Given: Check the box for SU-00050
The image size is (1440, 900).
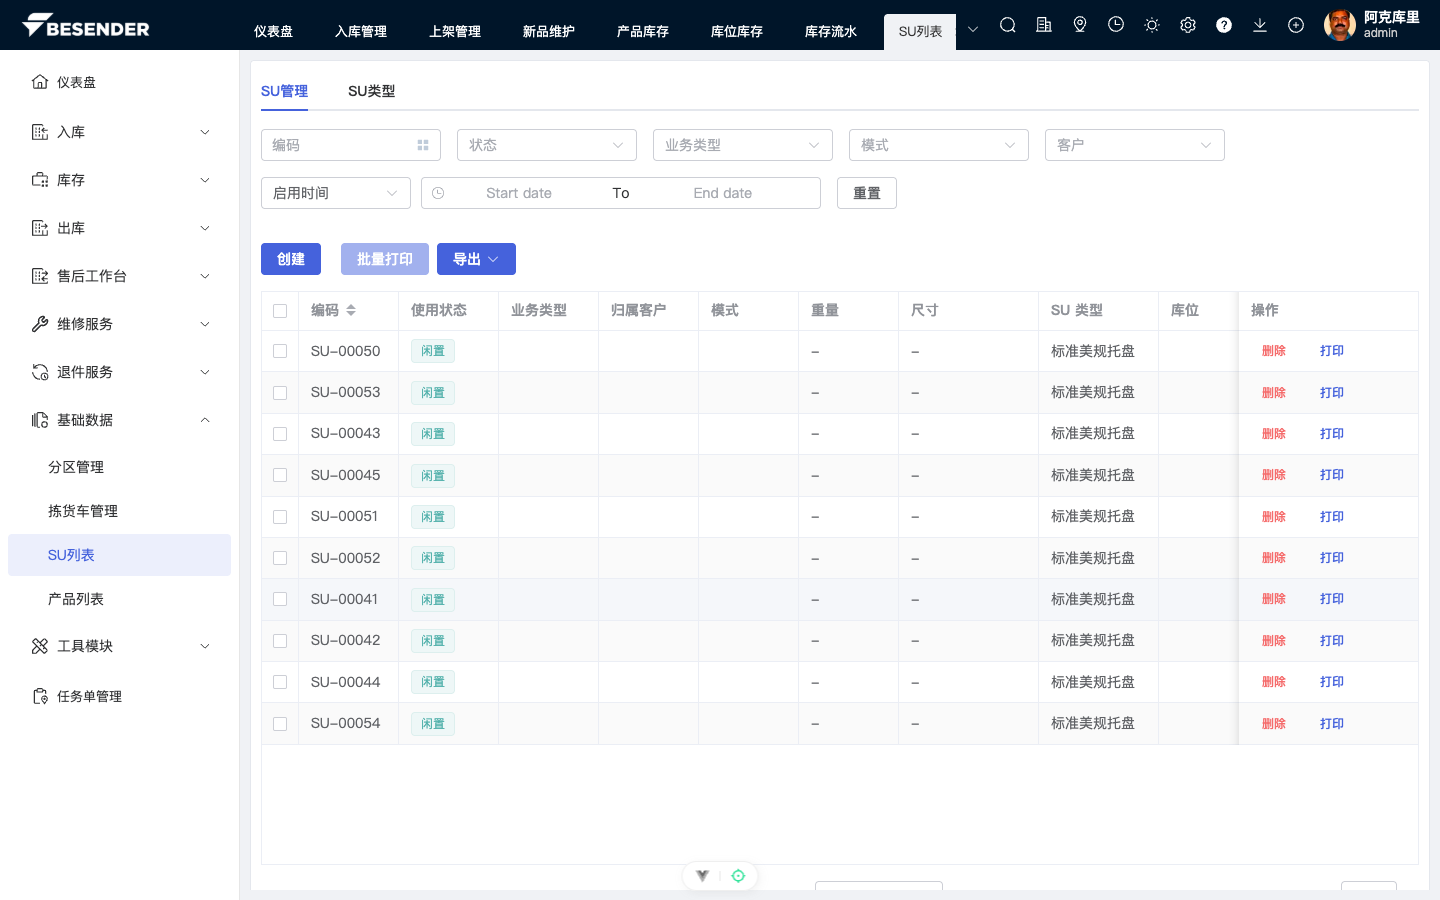Looking at the screenshot, I should 280,351.
